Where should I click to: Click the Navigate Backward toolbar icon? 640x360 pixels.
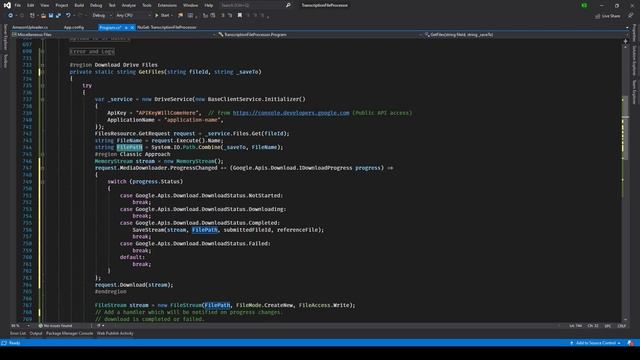coord(10,16)
